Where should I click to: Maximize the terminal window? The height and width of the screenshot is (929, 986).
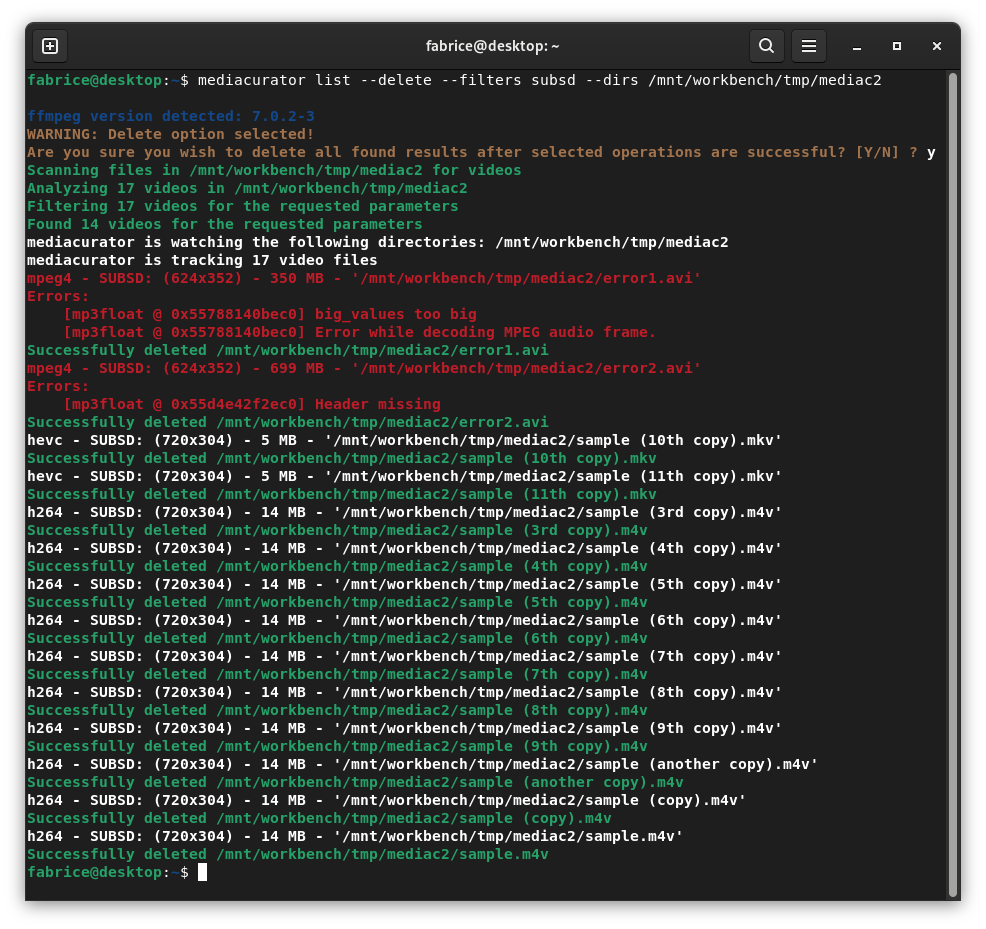(897, 46)
